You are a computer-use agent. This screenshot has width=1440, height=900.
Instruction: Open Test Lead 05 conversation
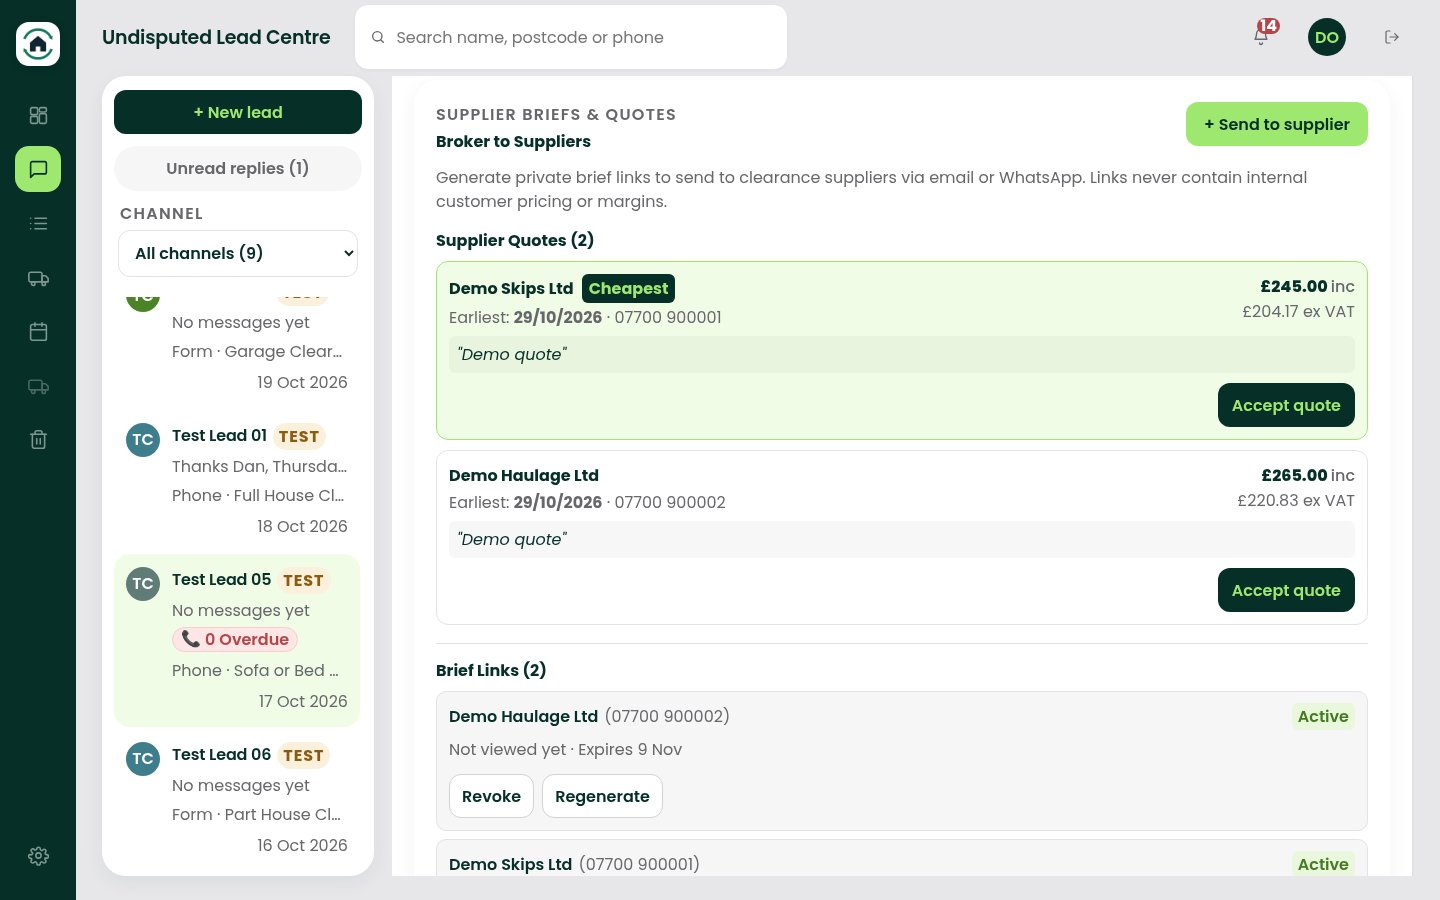pyautogui.click(x=237, y=640)
